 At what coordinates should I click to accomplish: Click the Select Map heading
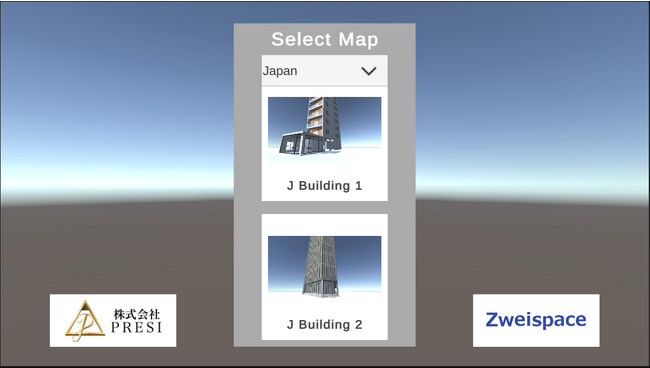coord(325,39)
